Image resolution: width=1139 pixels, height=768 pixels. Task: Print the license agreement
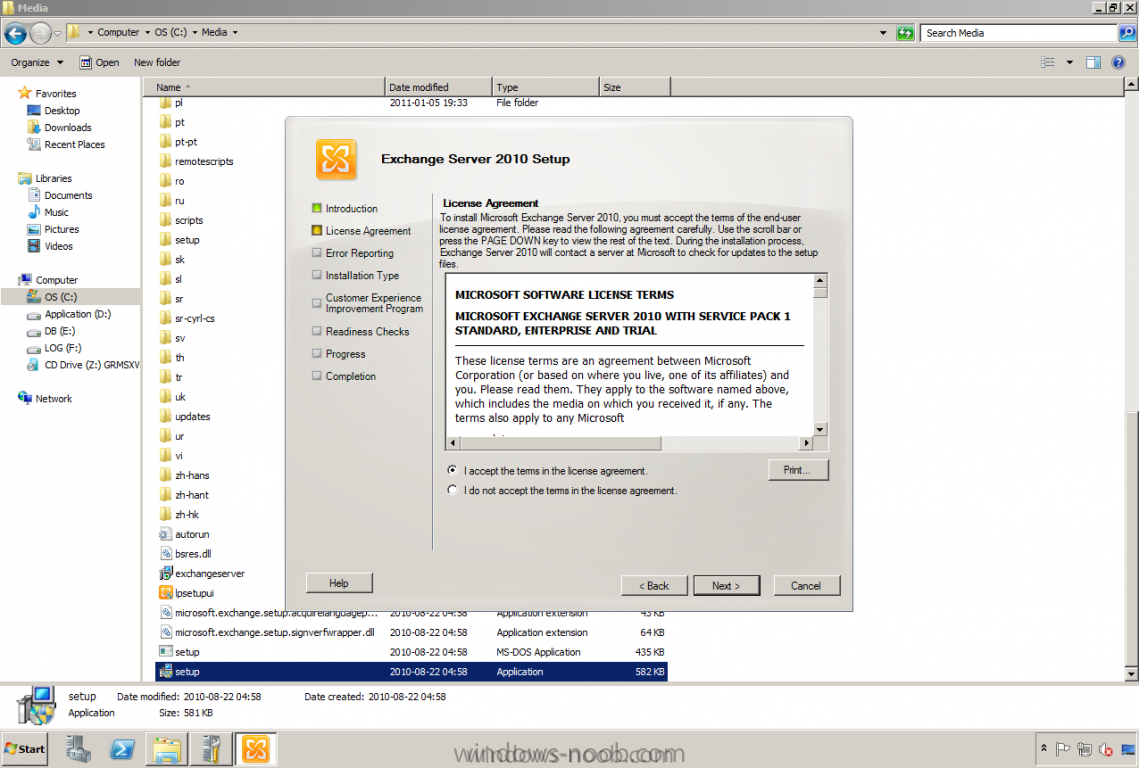coord(798,470)
